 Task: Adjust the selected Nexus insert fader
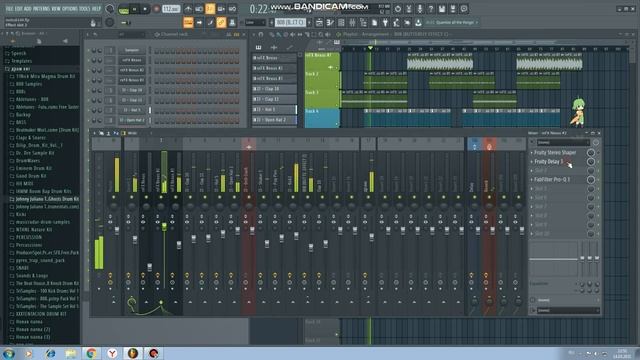(x=164, y=227)
